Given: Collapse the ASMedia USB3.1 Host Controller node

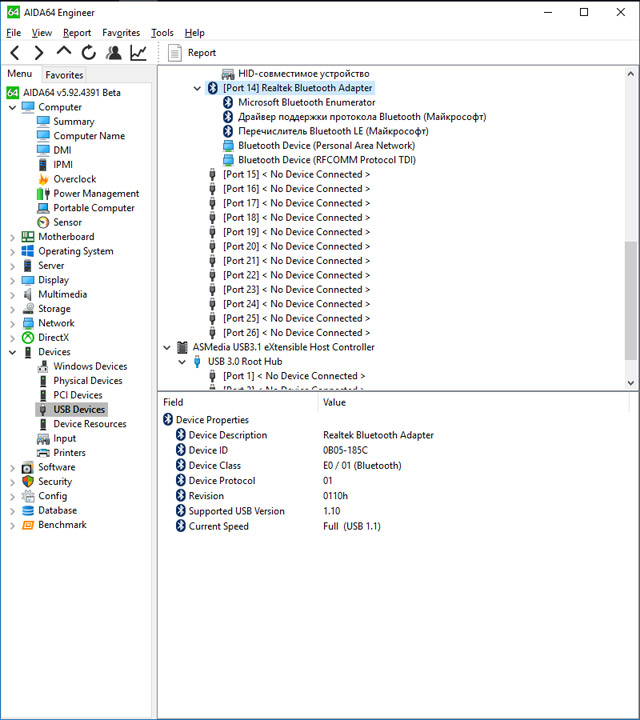Looking at the screenshot, I should [x=167, y=348].
